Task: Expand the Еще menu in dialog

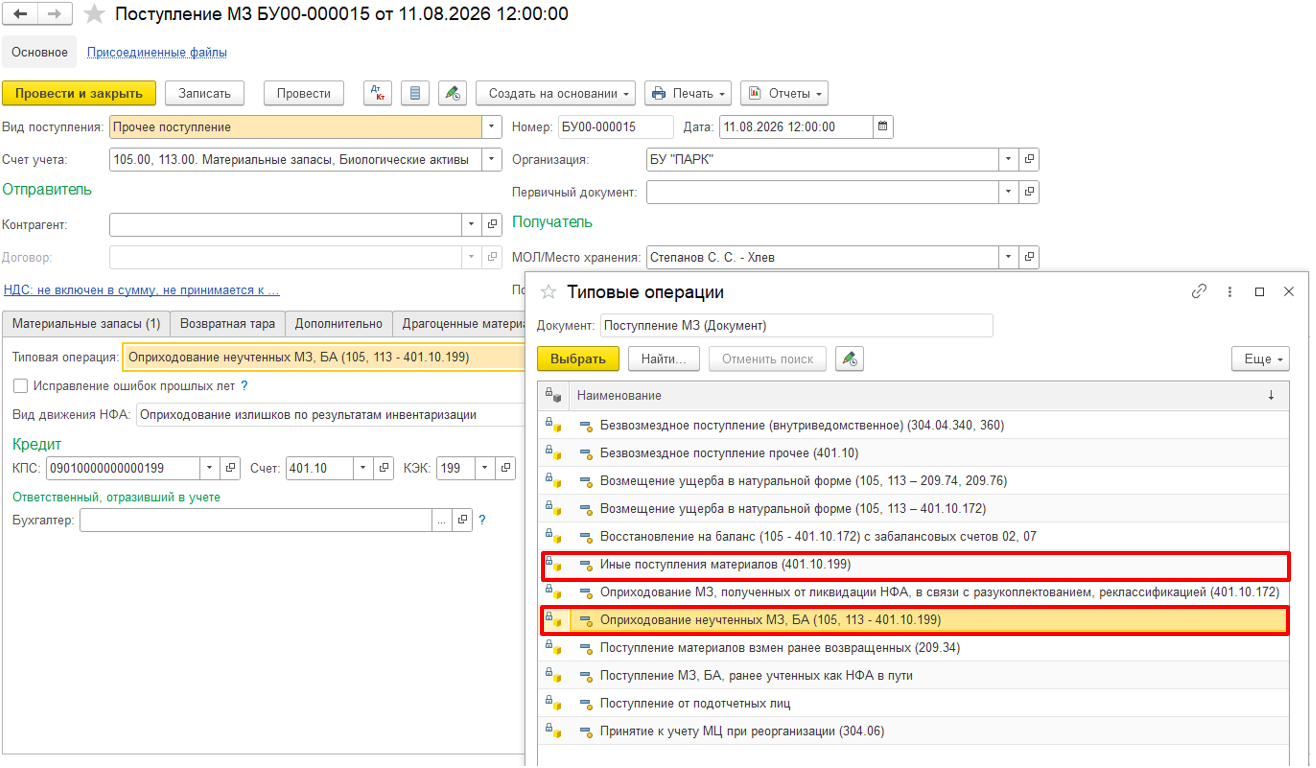Action: 1260,359
